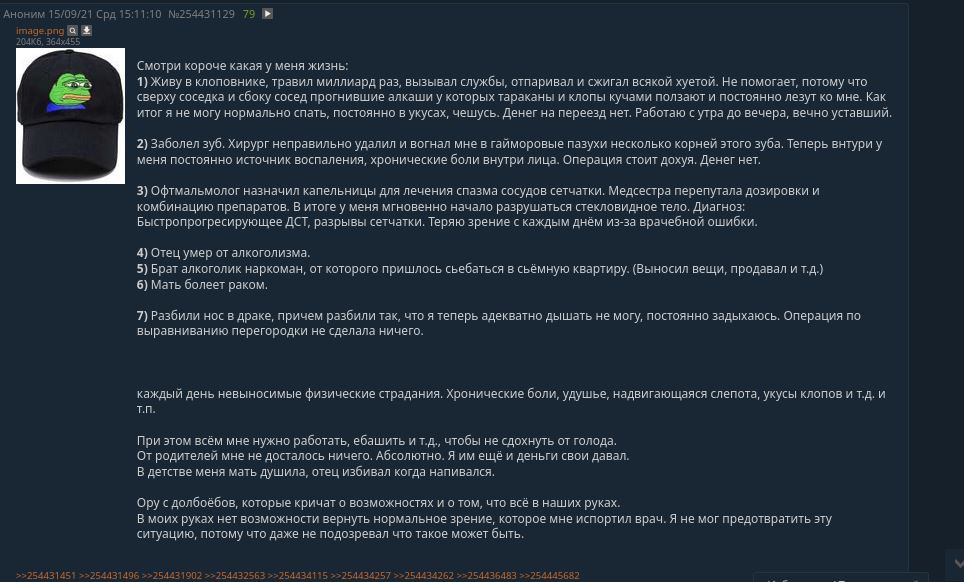Image resolution: width=964 pixels, height=582 pixels.
Task: Open reply link >>254431496
Action: coord(109,576)
